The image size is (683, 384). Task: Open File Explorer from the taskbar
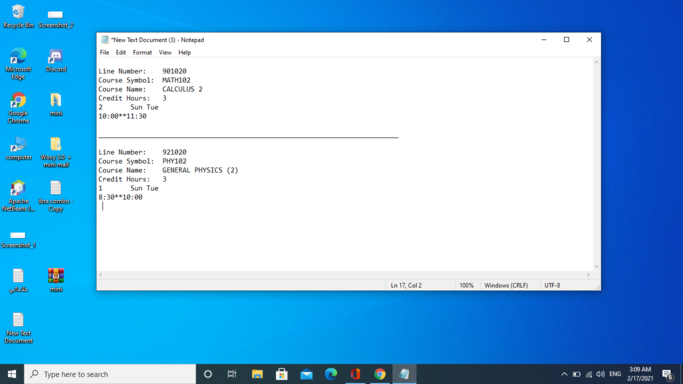click(x=257, y=374)
